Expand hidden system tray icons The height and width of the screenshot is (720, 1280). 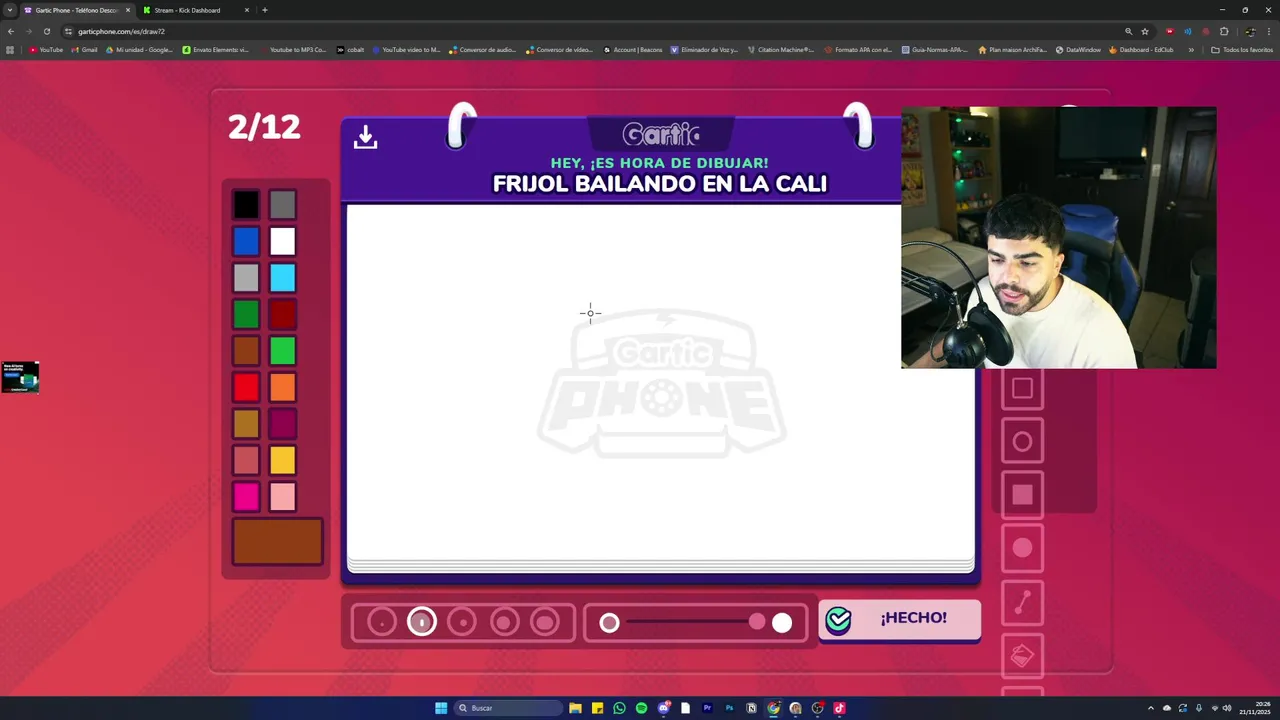click(x=1150, y=708)
